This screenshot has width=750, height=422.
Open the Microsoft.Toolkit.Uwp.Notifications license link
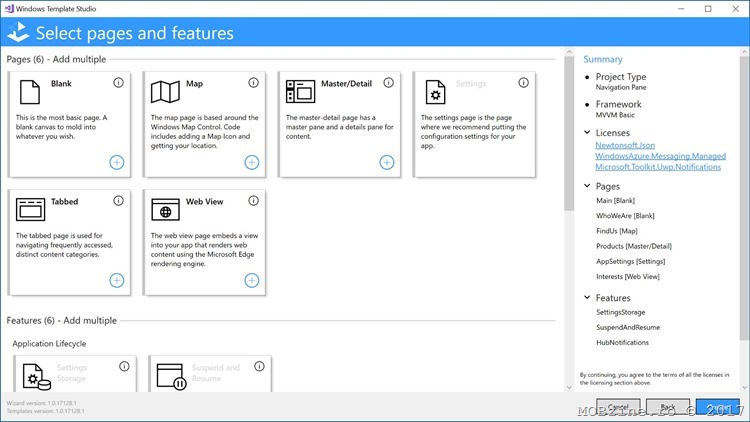pos(657,167)
